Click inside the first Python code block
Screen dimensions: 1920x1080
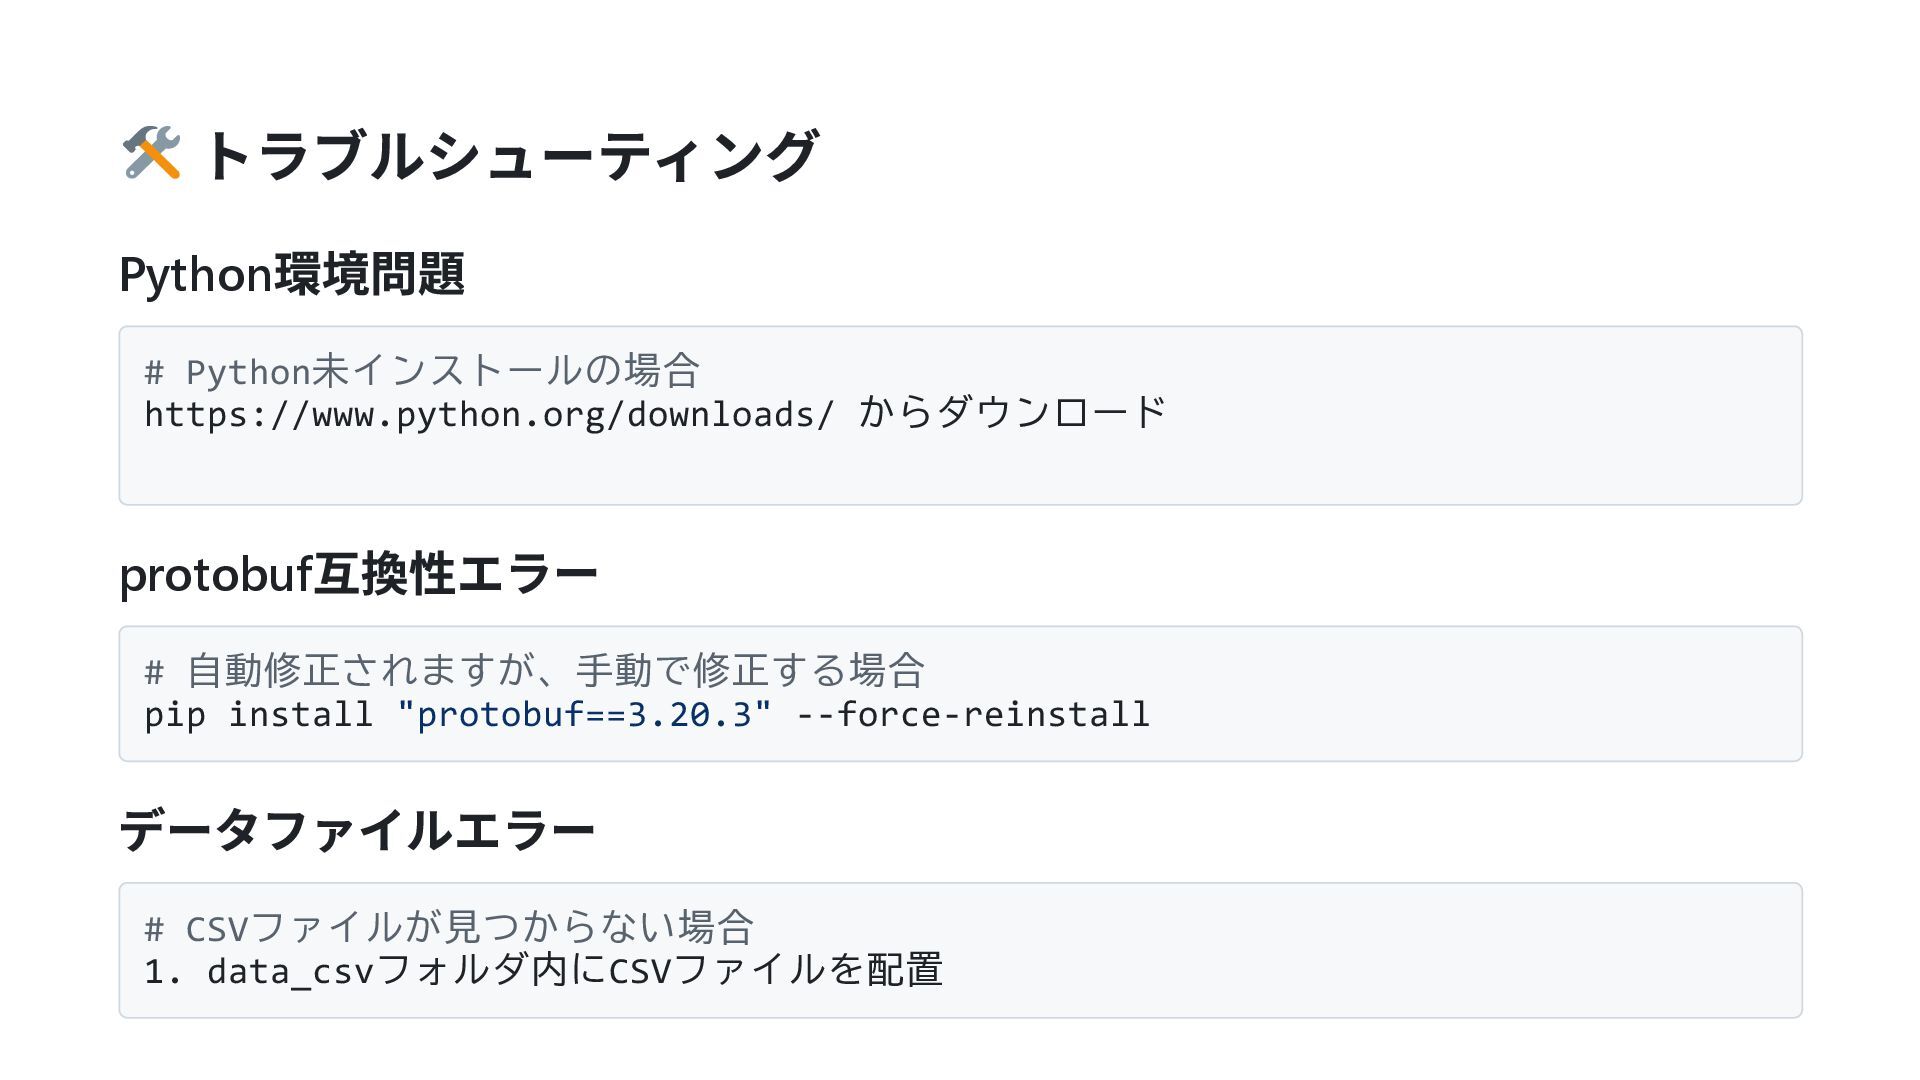tap(960, 415)
